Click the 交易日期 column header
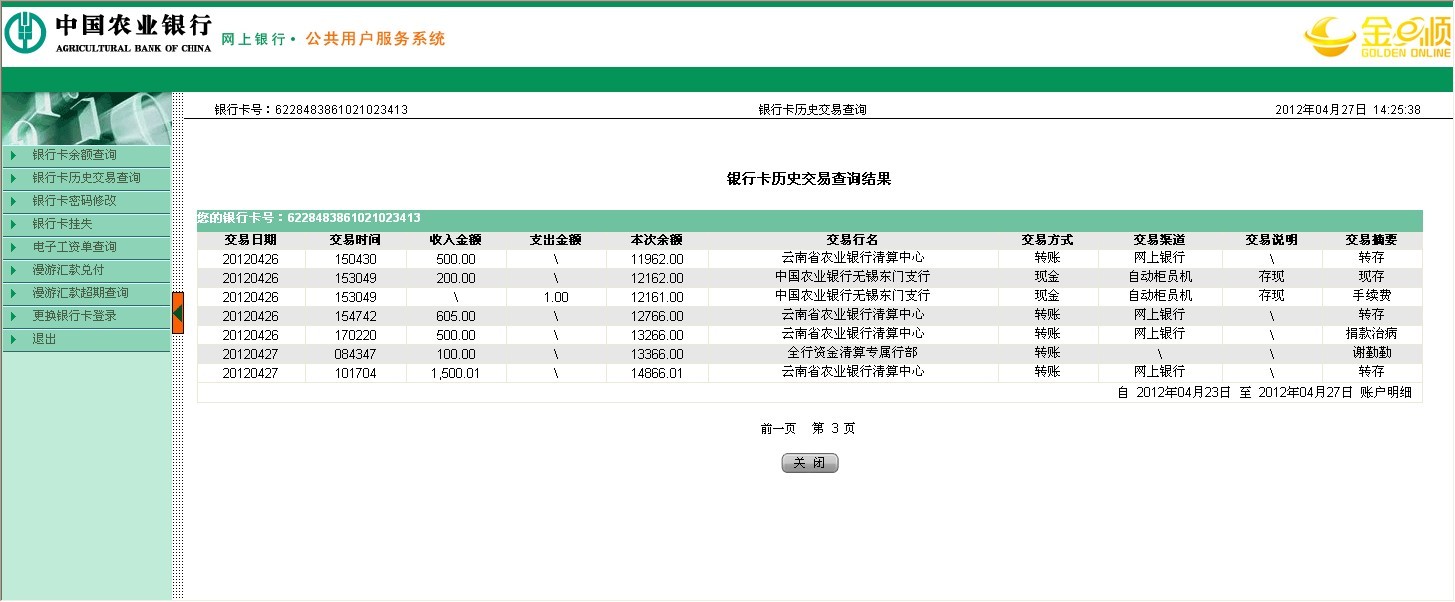 (x=250, y=240)
